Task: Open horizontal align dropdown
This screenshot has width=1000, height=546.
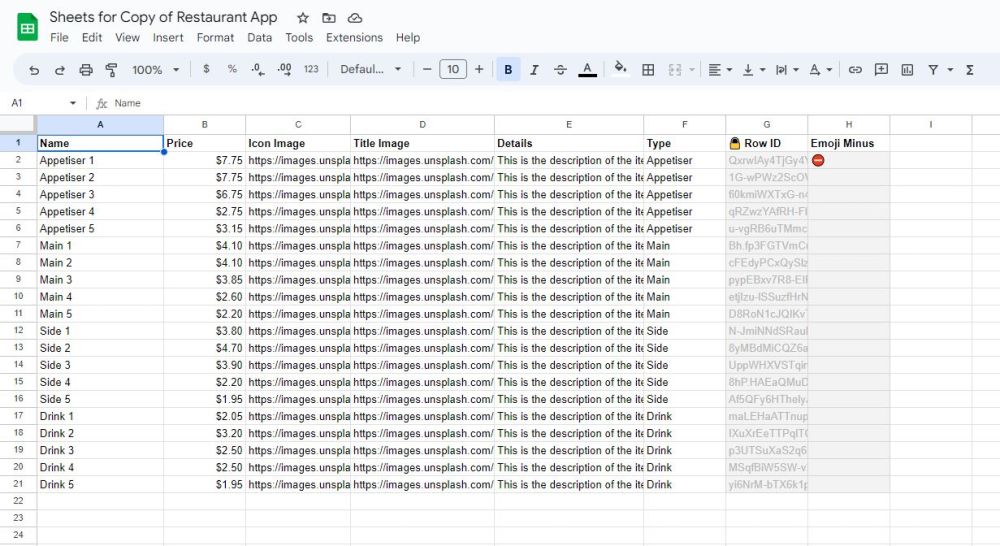Action: tap(720, 70)
